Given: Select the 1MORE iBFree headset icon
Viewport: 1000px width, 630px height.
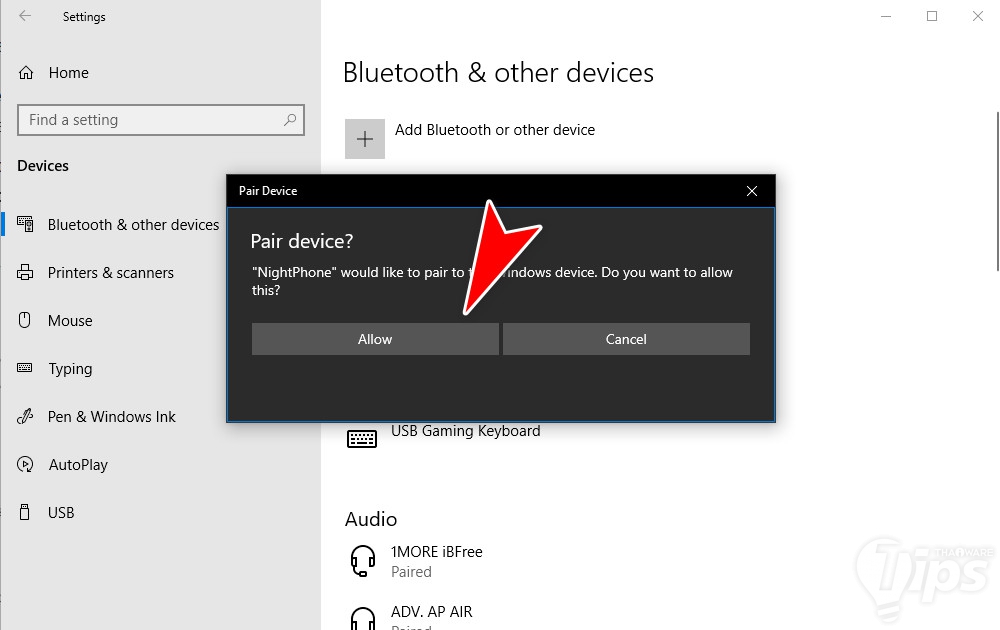Looking at the screenshot, I should 363,561.
